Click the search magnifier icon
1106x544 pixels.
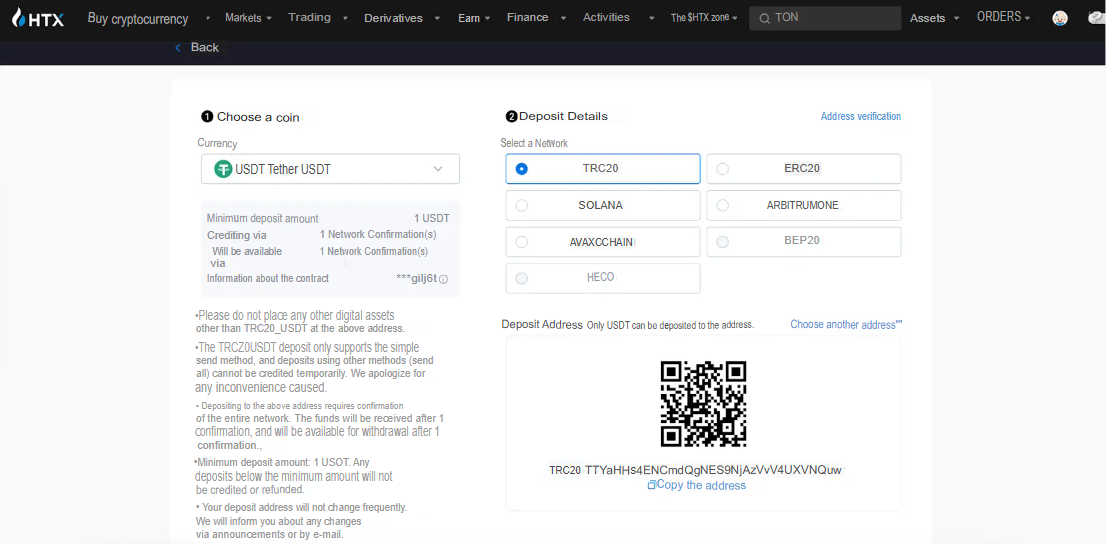click(764, 18)
